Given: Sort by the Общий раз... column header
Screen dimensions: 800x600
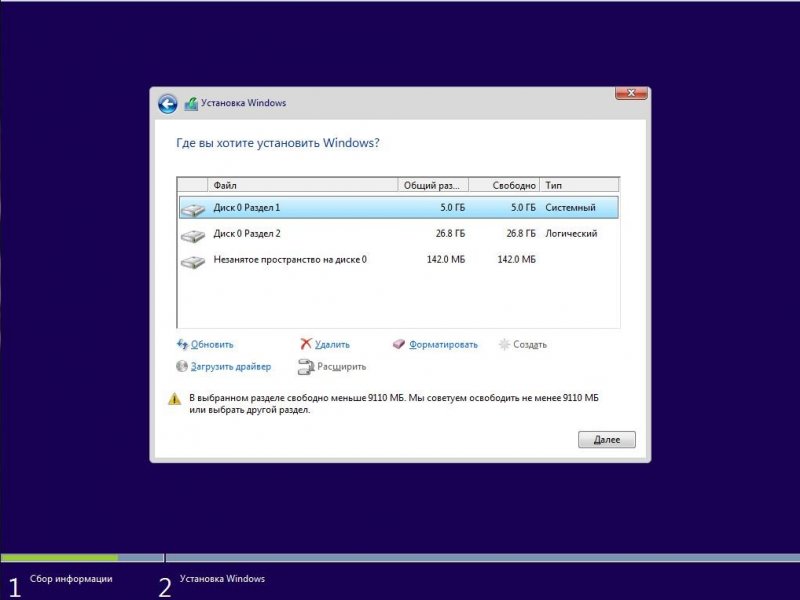Looking at the screenshot, I should (x=433, y=185).
